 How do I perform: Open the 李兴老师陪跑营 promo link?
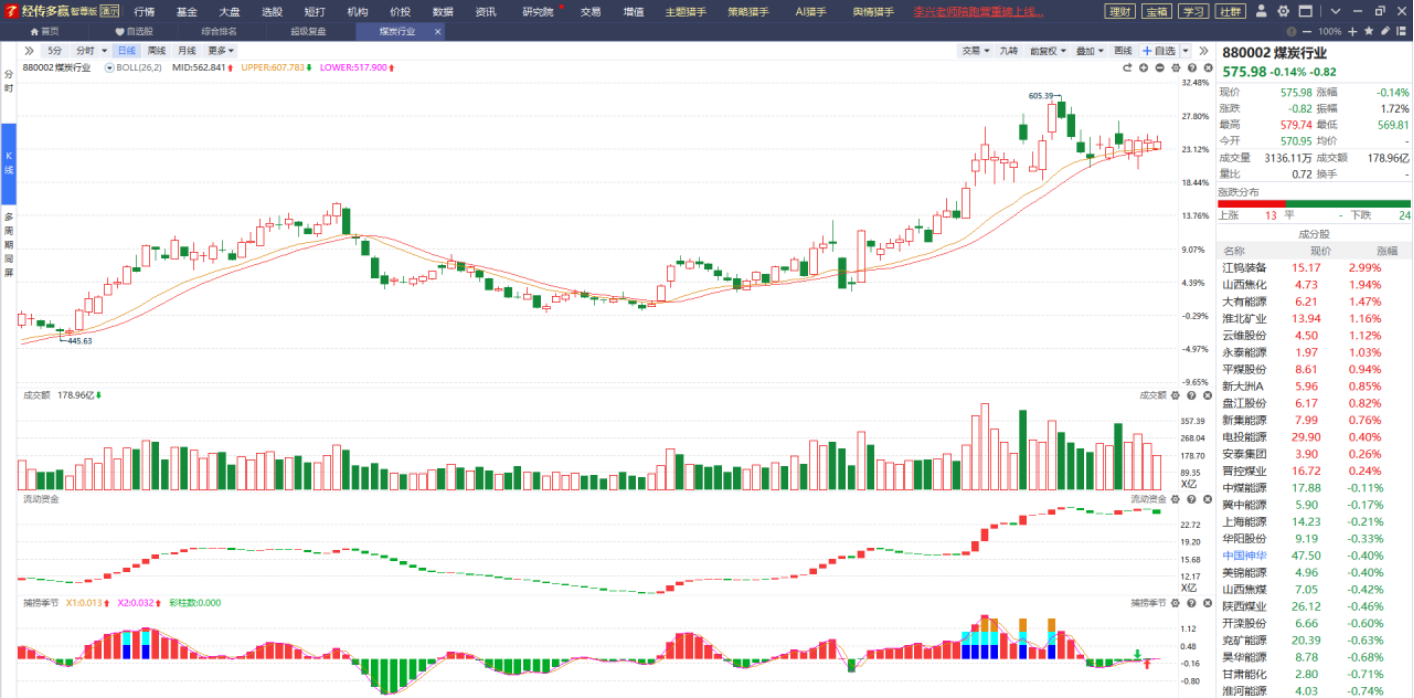[978, 12]
